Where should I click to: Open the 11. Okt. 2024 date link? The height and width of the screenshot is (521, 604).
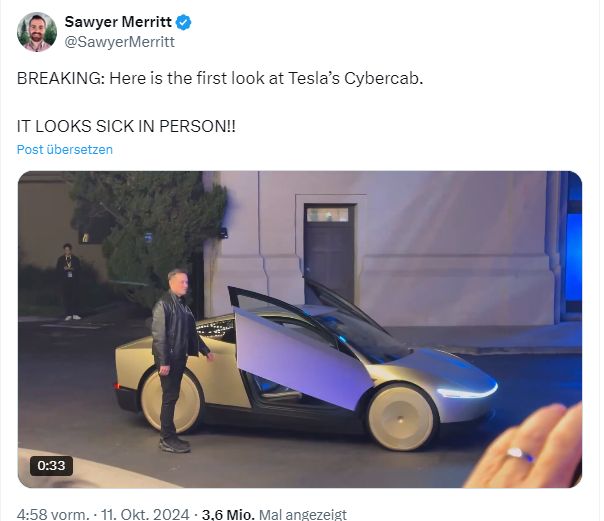pos(145,514)
